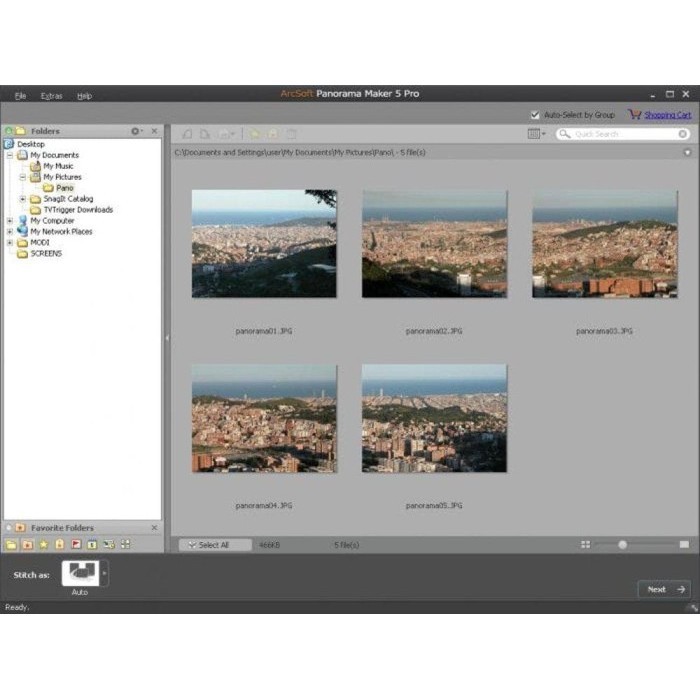Click the grid thumbnails favorite icon

[x=125, y=544]
